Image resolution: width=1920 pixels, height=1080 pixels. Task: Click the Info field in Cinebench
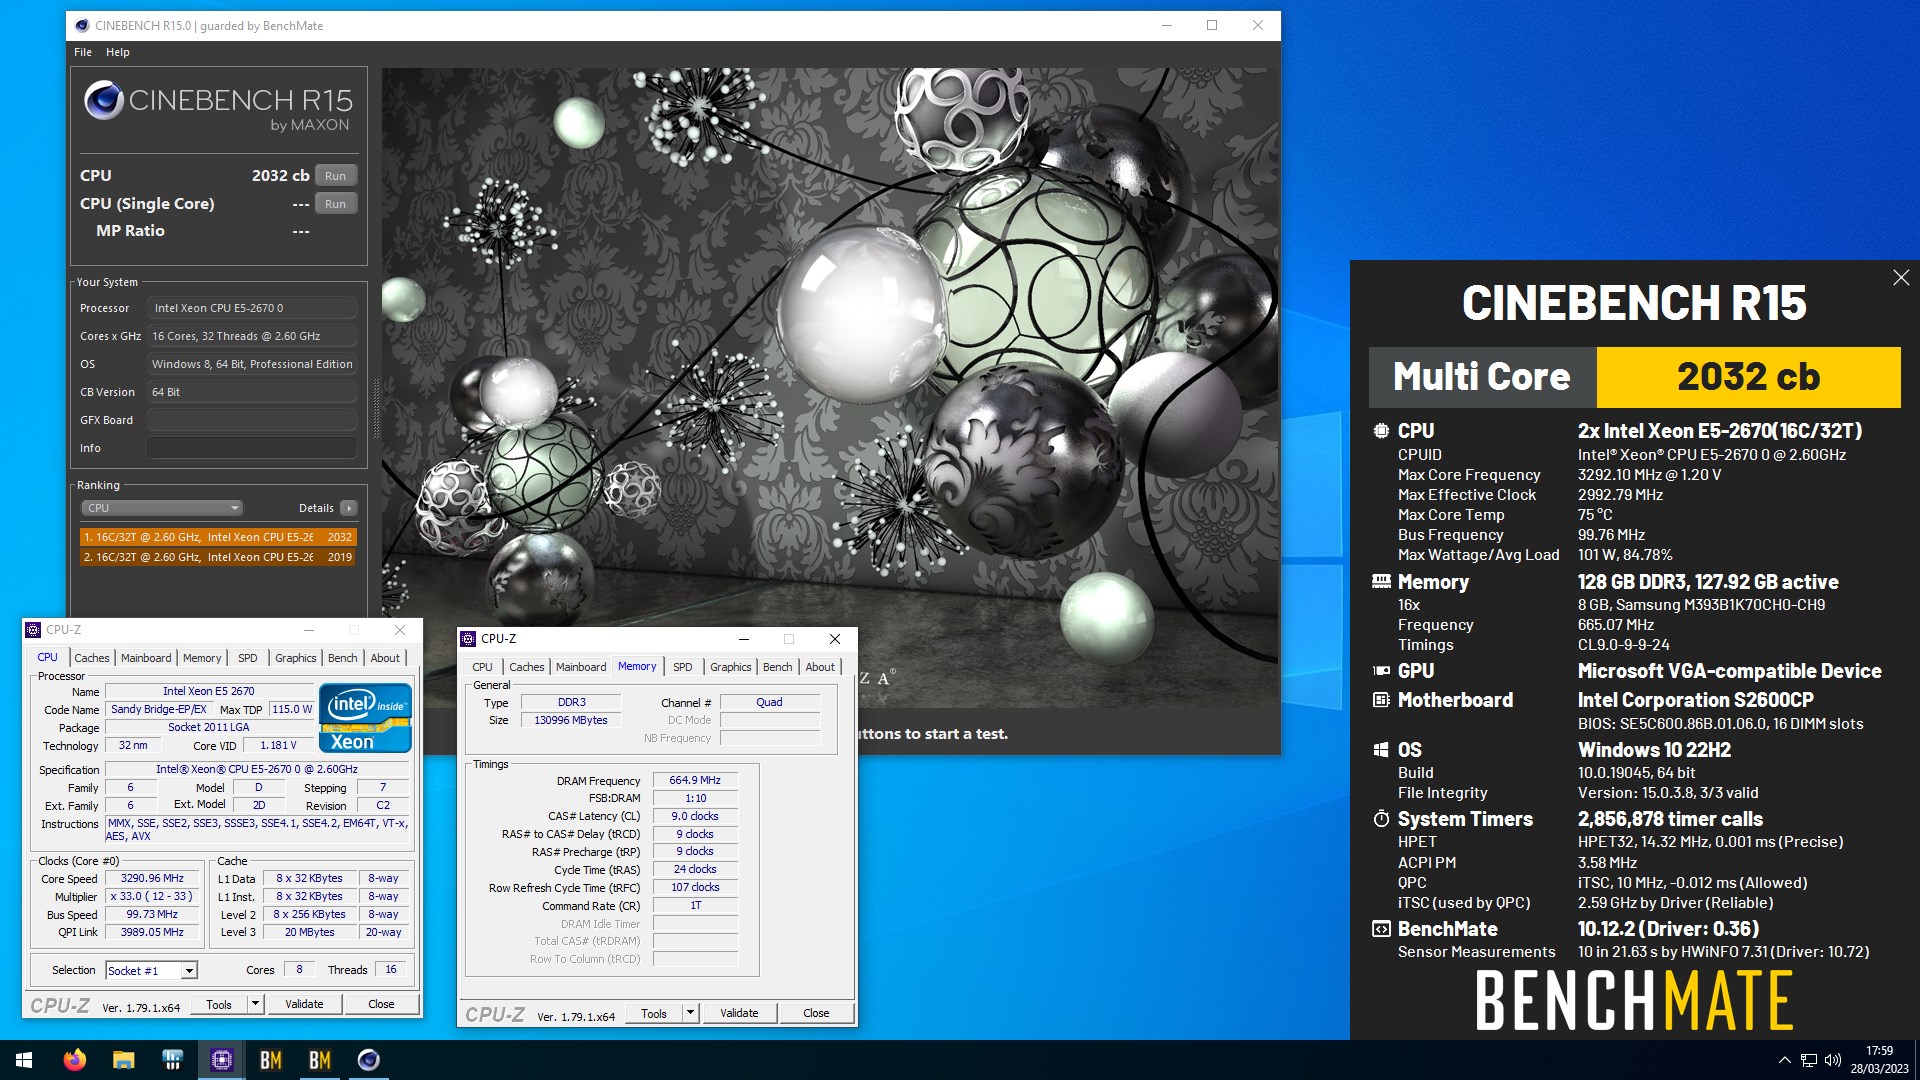click(x=252, y=448)
